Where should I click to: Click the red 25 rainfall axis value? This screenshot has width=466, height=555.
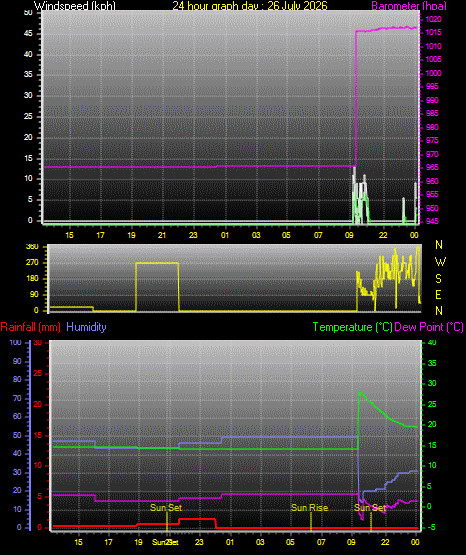click(37, 374)
